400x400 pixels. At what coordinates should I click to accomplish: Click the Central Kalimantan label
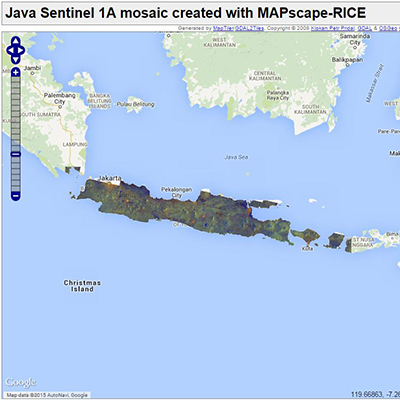265,76
